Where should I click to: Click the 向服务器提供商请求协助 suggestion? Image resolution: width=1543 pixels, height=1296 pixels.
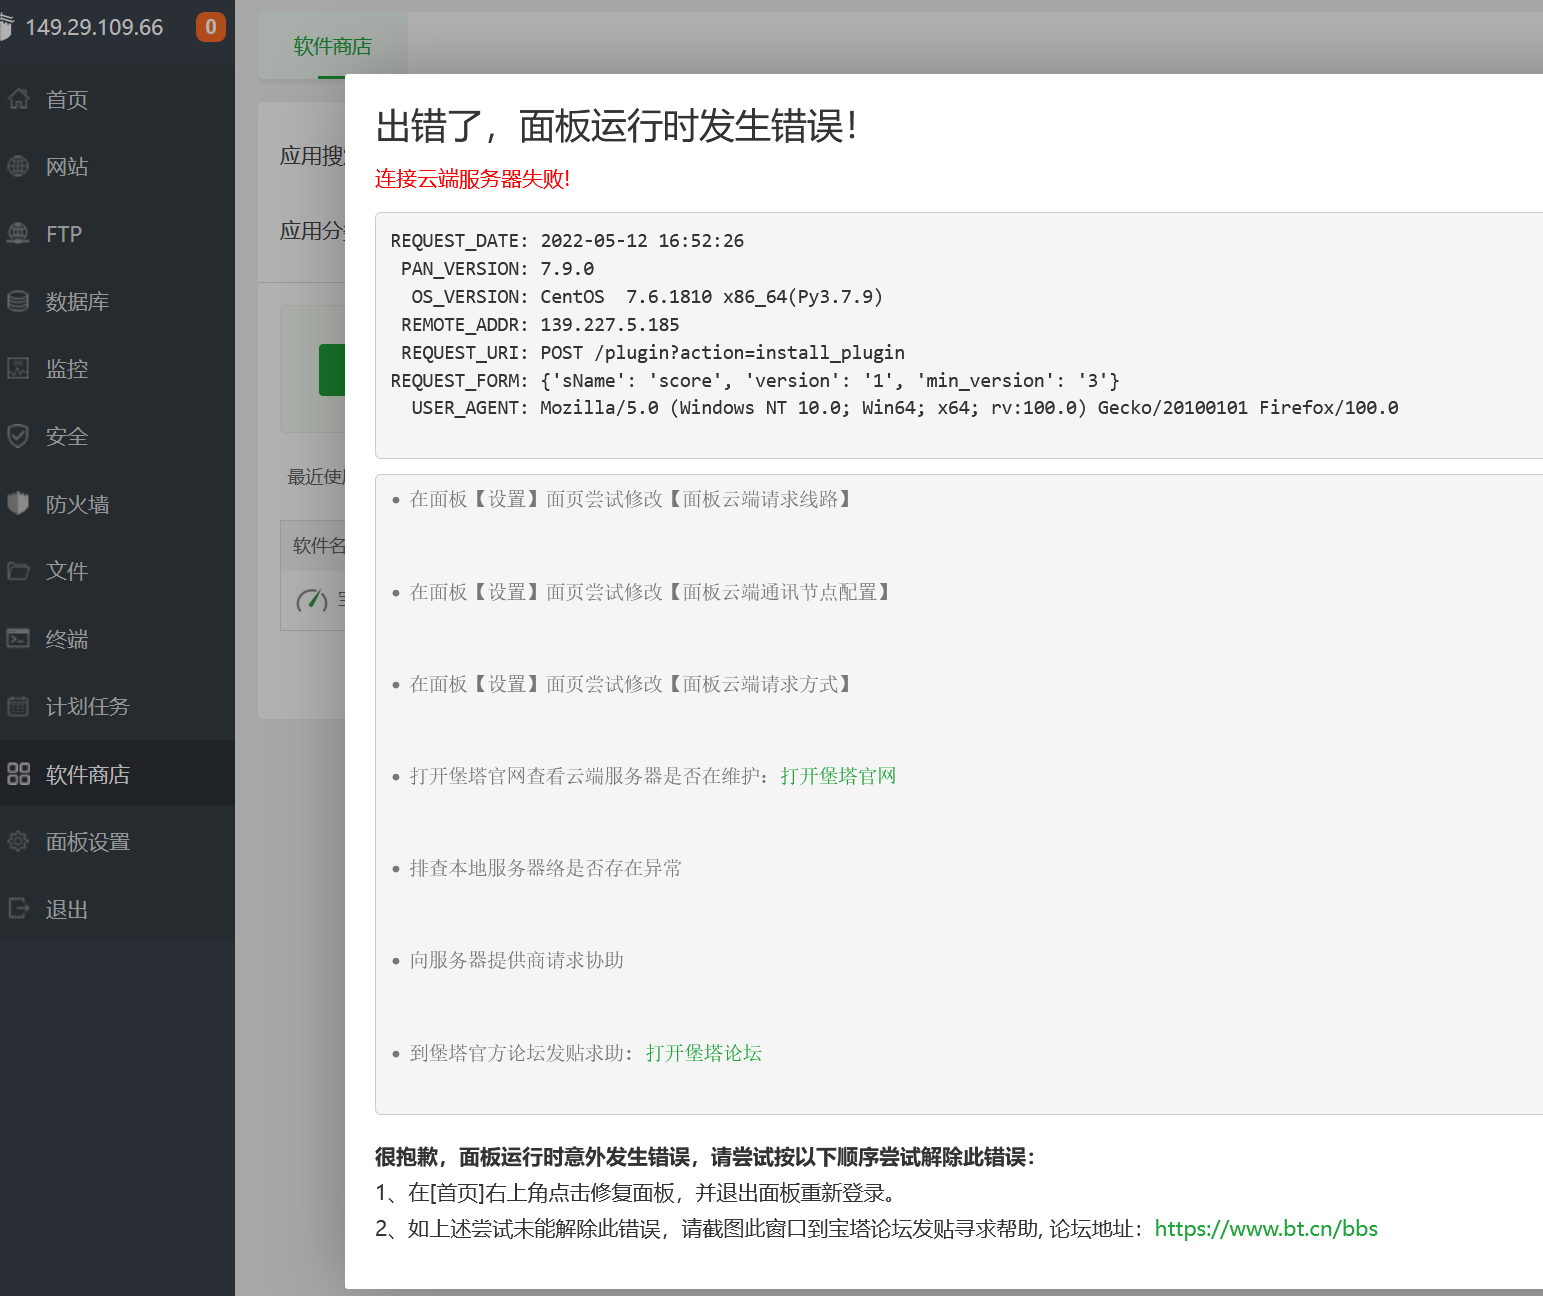(x=517, y=960)
